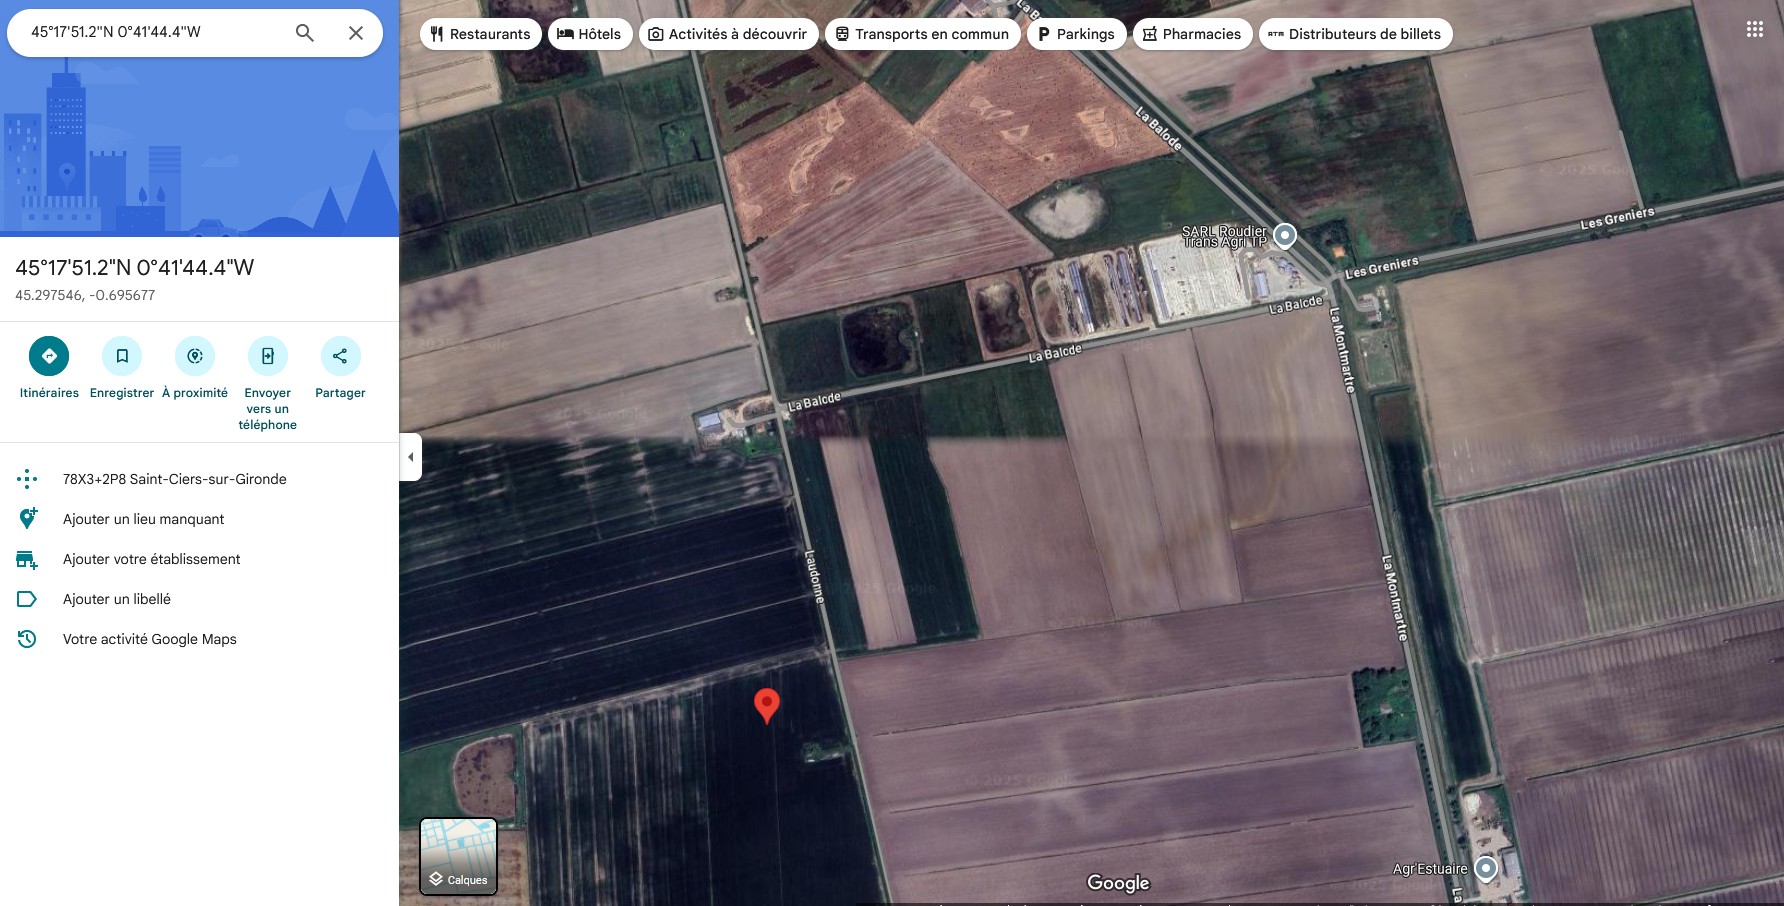Viewport: 1784px width, 906px height.
Task: Click the plus code dots icon
Action: coord(27,479)
